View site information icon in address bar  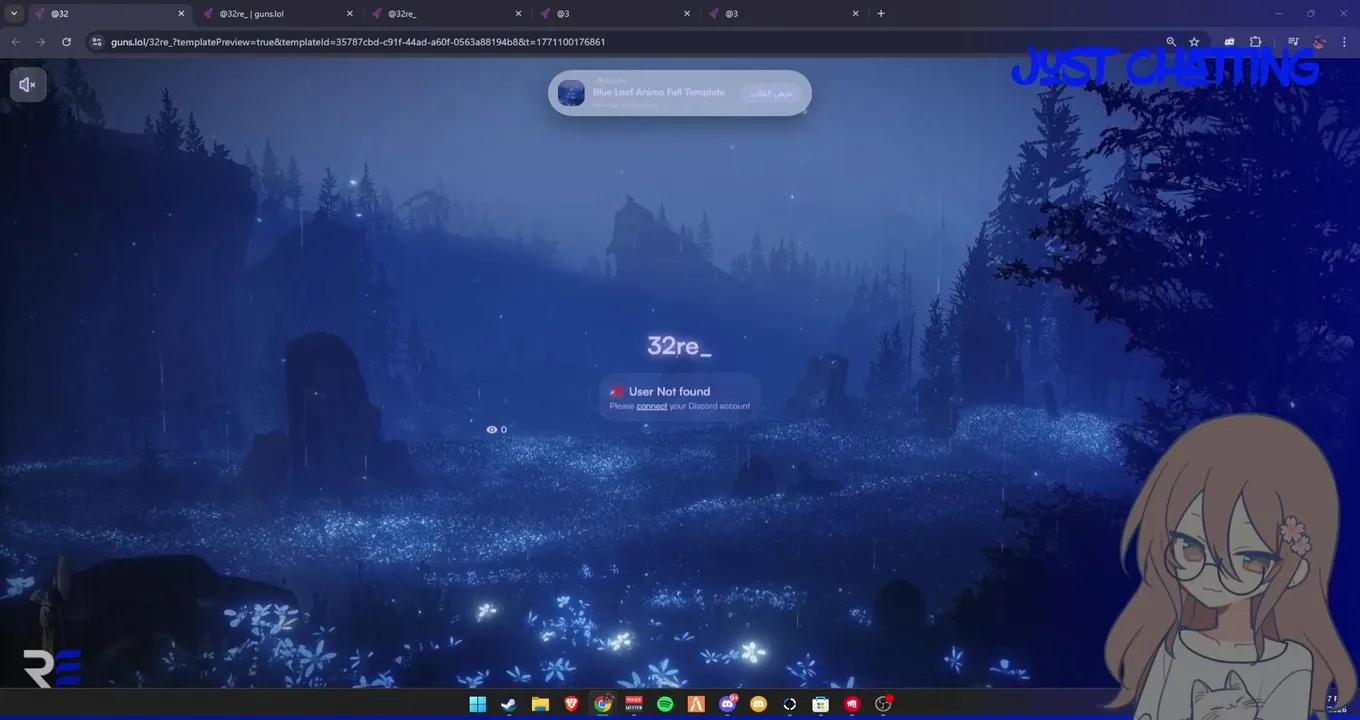coord(97,42)
